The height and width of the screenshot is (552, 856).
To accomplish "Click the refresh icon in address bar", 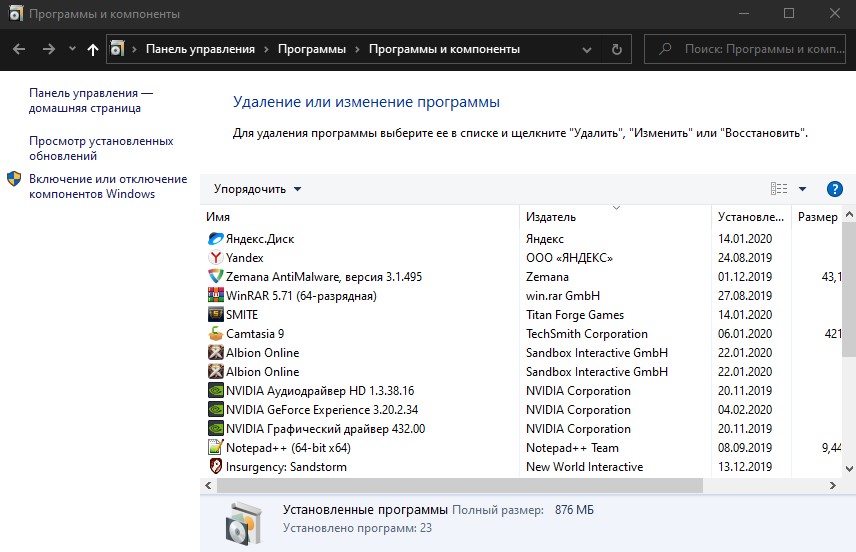I will point(616,49).
